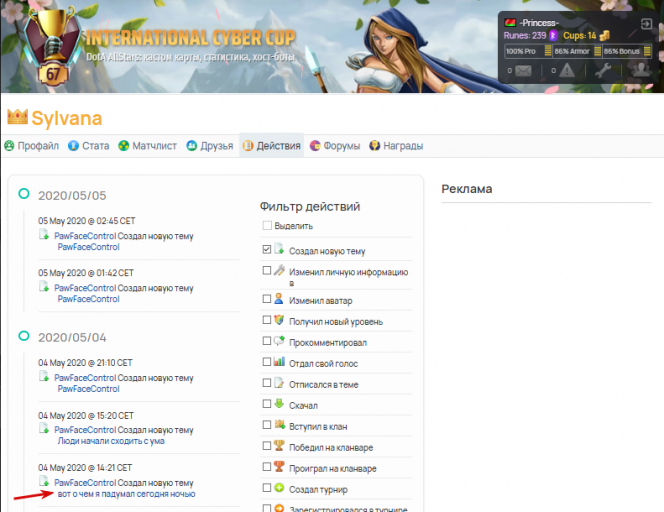Switch to the Стата tab
The image size is (664, 512).
coord(89,146)
